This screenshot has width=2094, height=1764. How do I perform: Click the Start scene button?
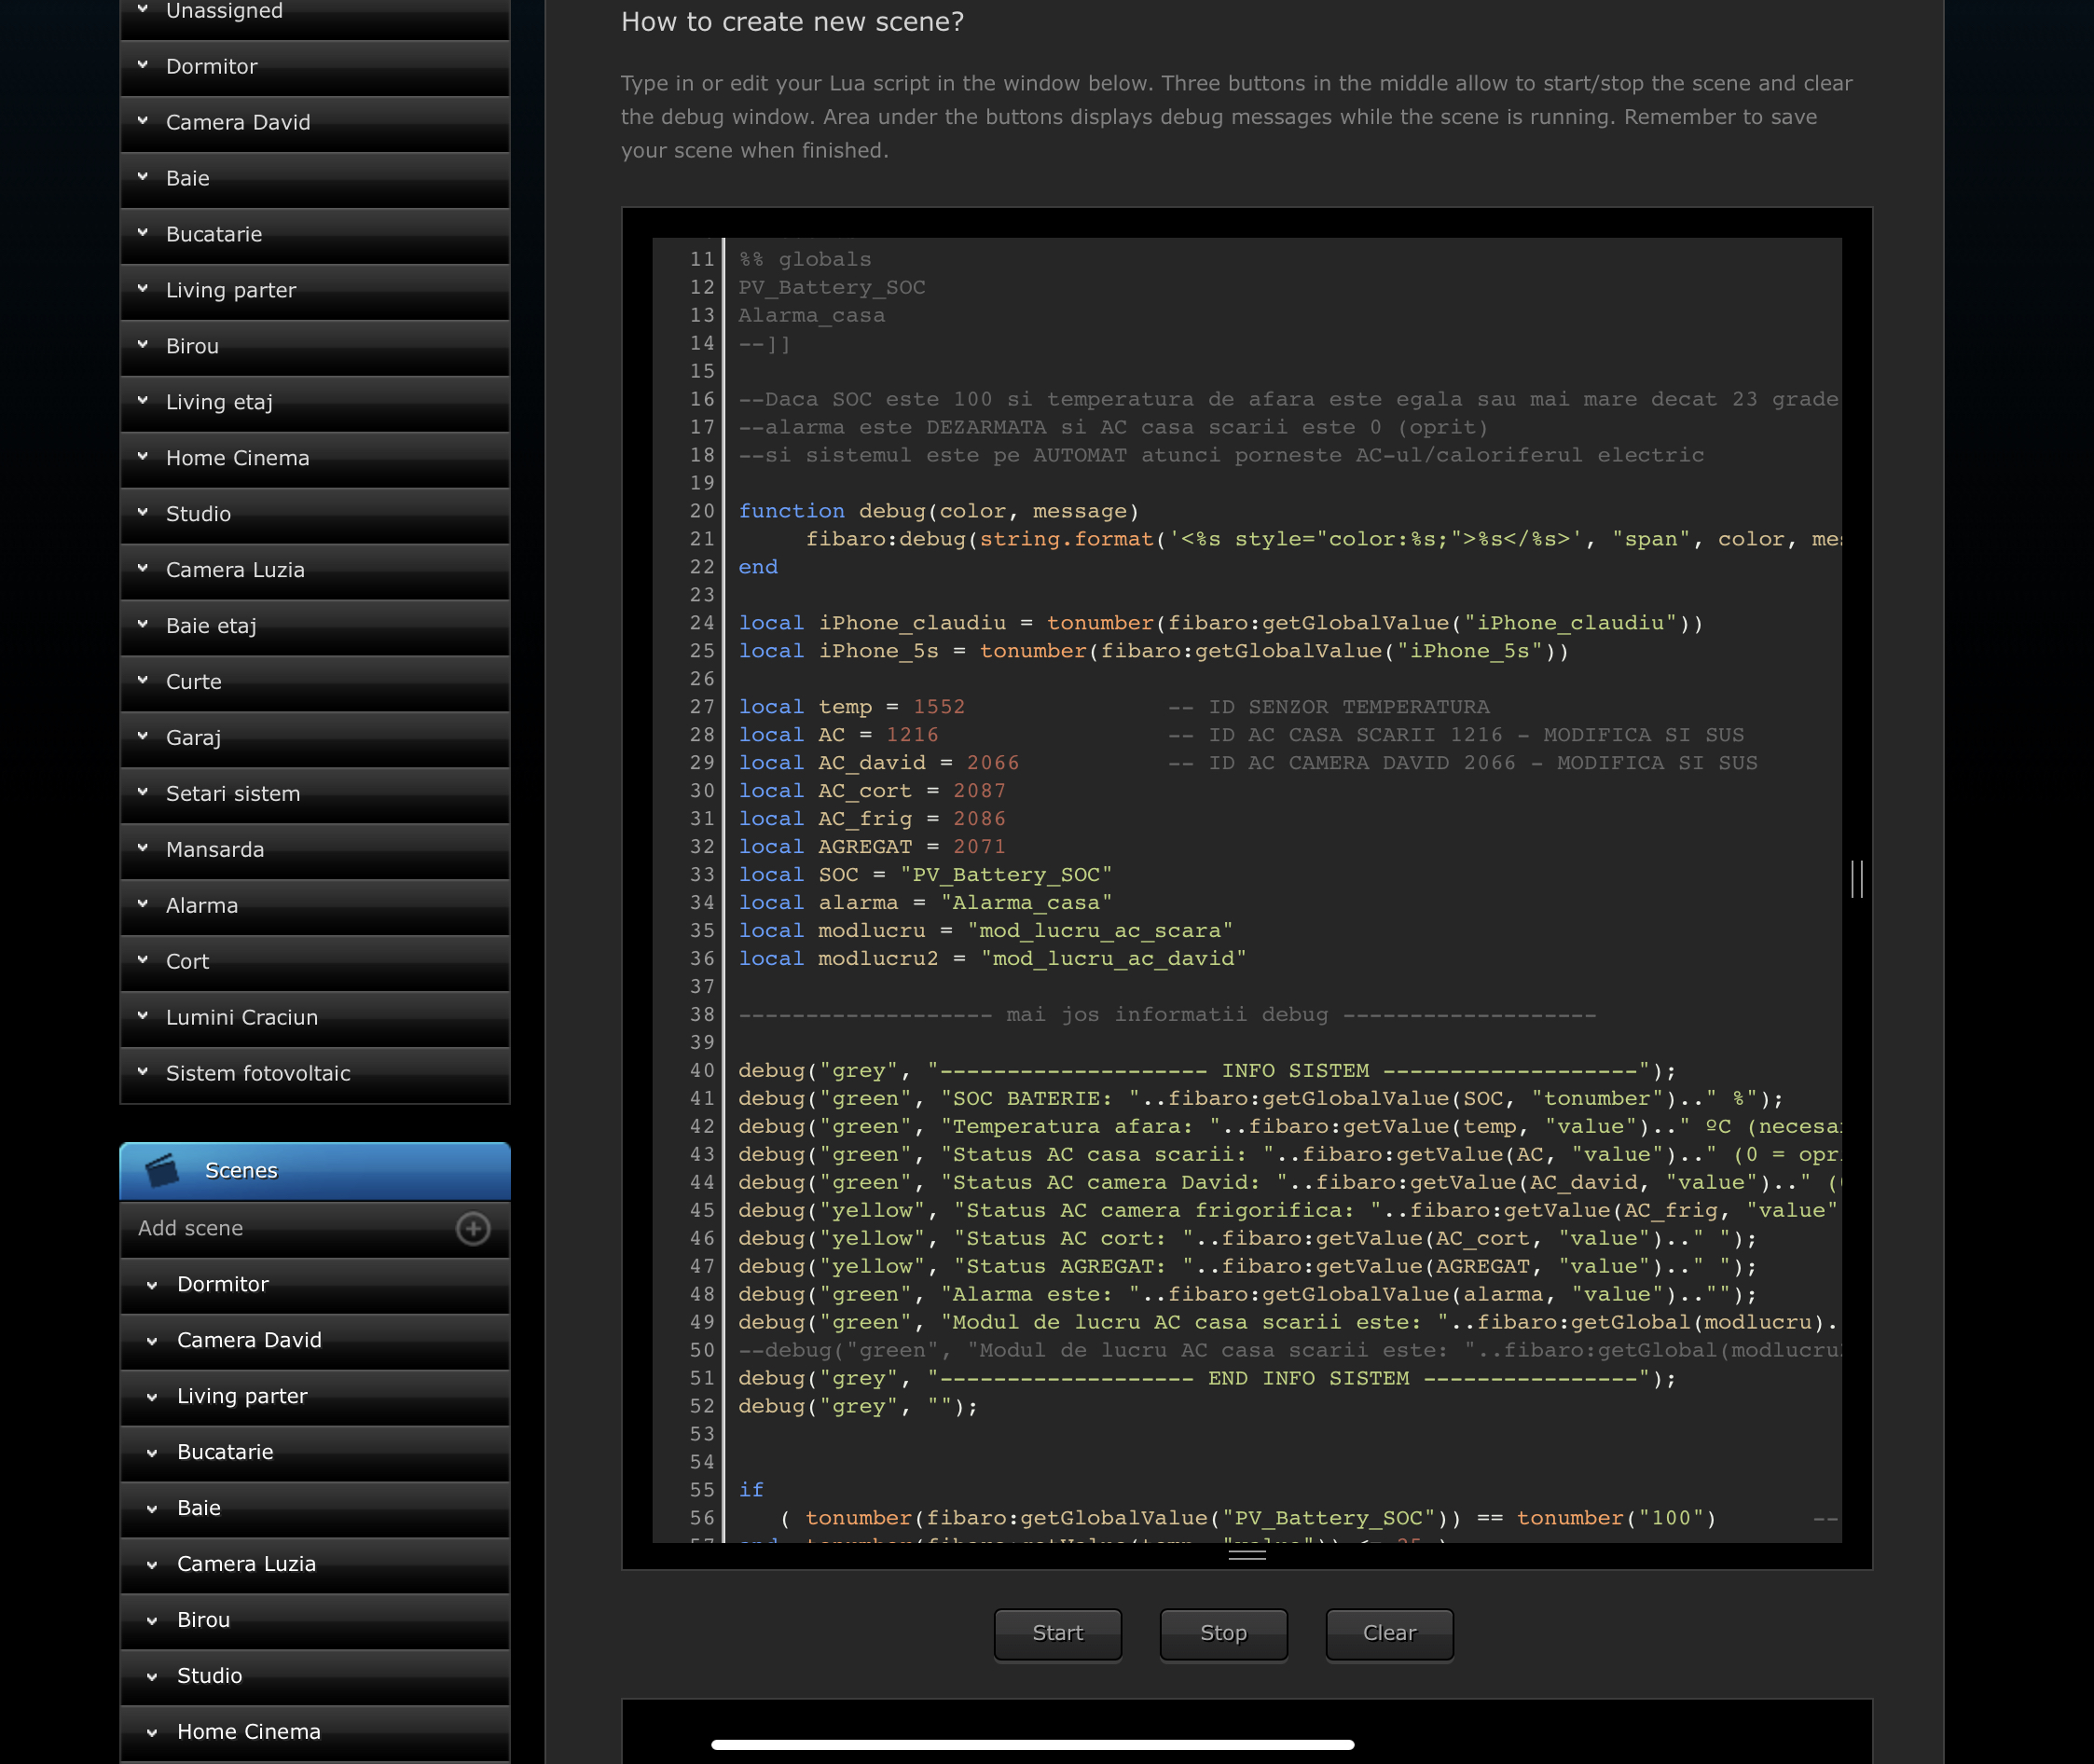click(1057, 1634)
